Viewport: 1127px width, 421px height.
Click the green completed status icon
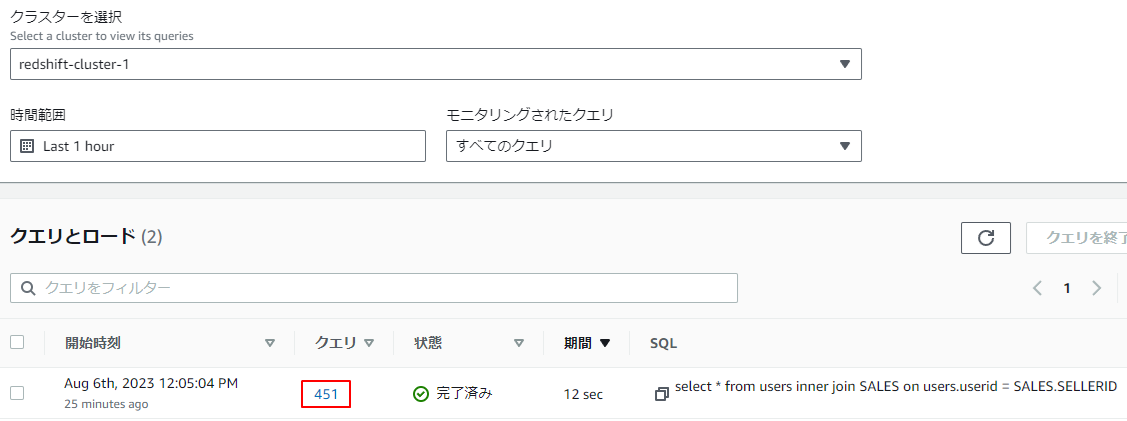click(421, 394)
